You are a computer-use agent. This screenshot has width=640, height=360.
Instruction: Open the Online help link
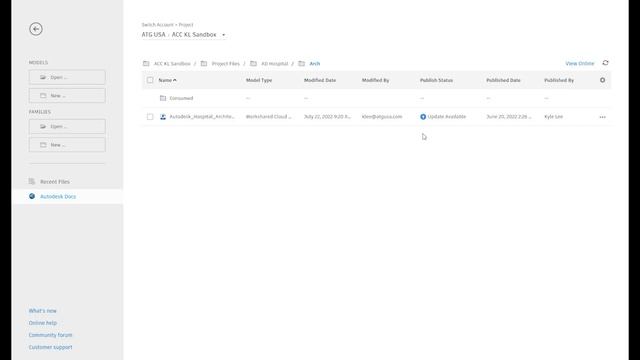click(43, 323)
